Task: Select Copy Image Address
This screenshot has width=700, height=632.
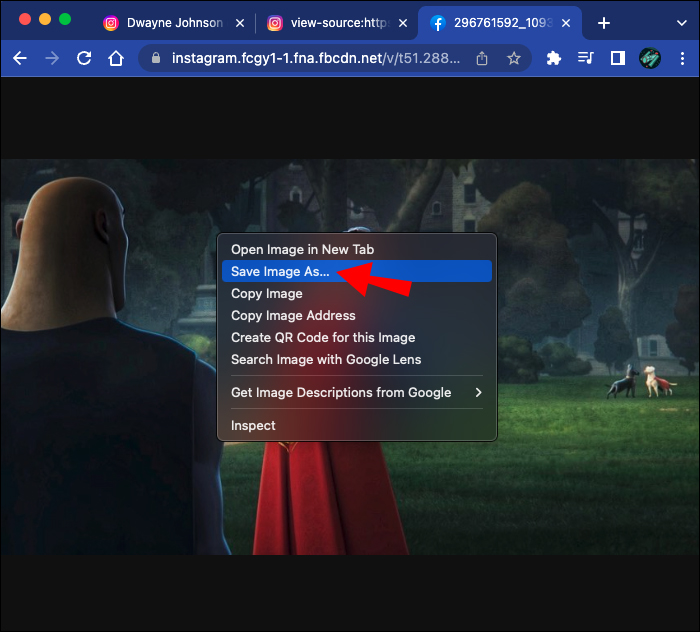Action: tap(357, 315)
